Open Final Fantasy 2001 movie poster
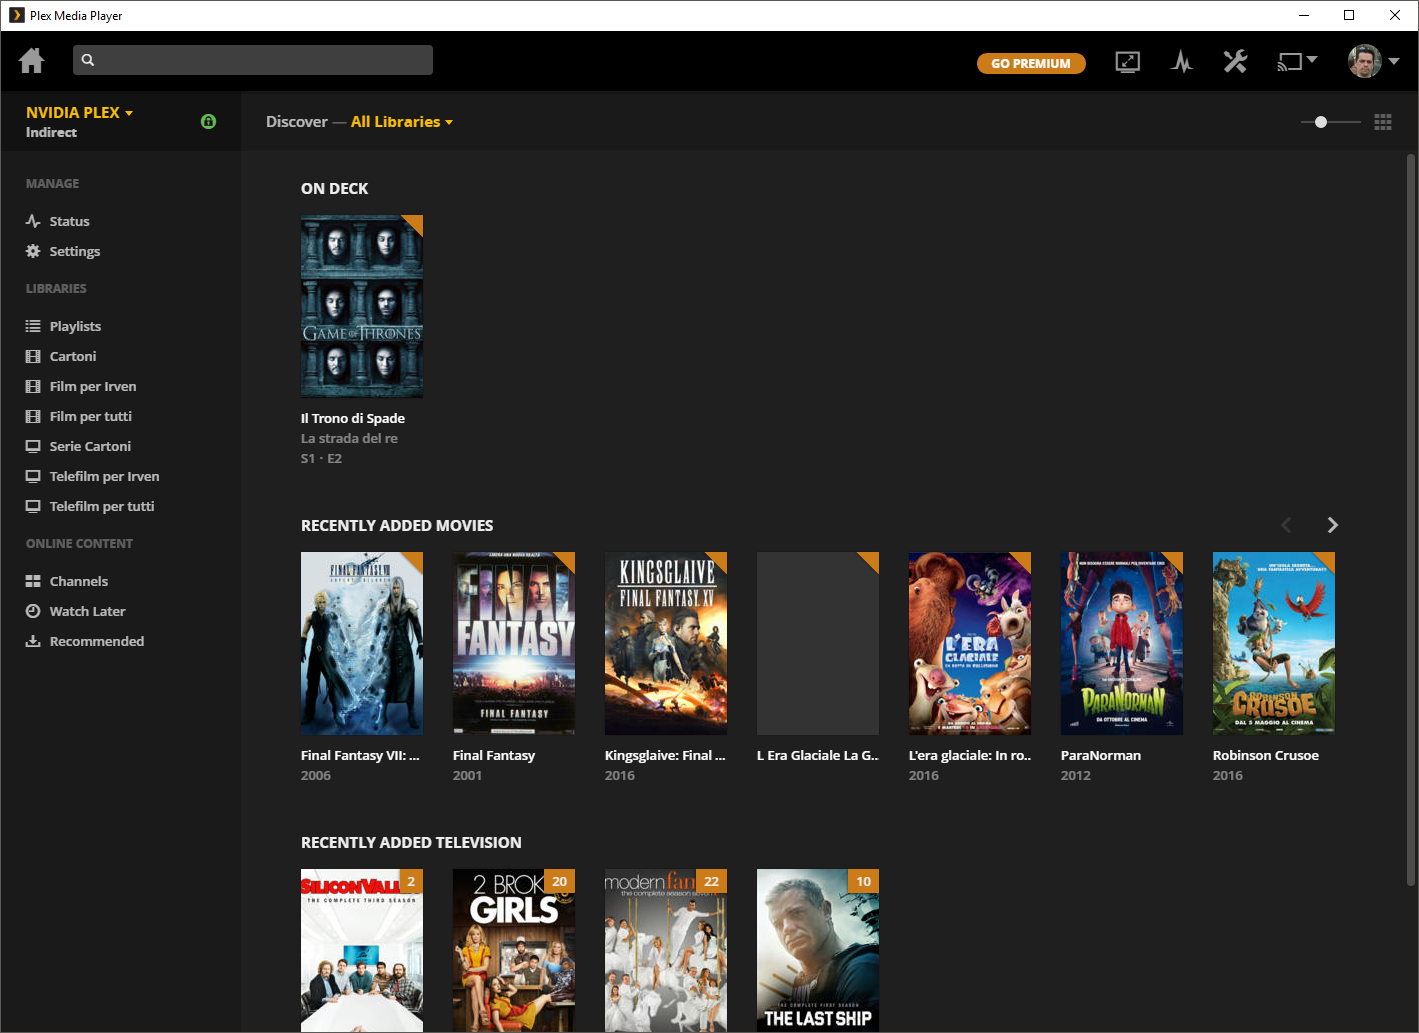The height and width of the screenshot is (1033, 1419). coord(514,643)
